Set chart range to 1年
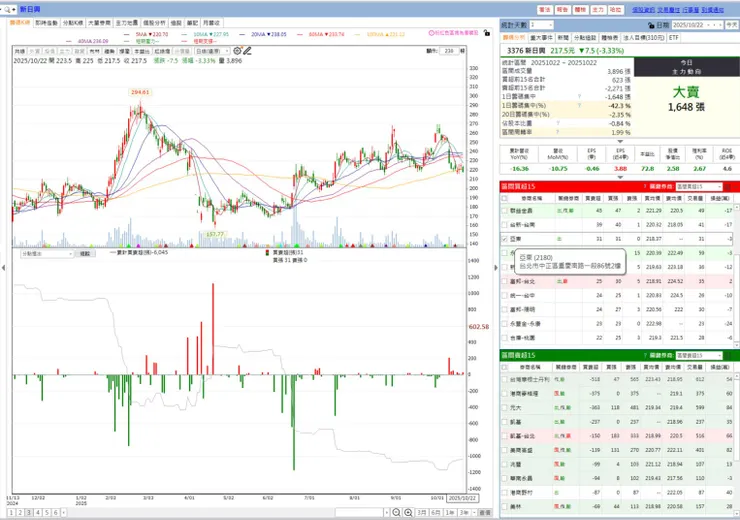Image resolution: width=740 pixels, height=520 pixels. (x=450, y=512)
